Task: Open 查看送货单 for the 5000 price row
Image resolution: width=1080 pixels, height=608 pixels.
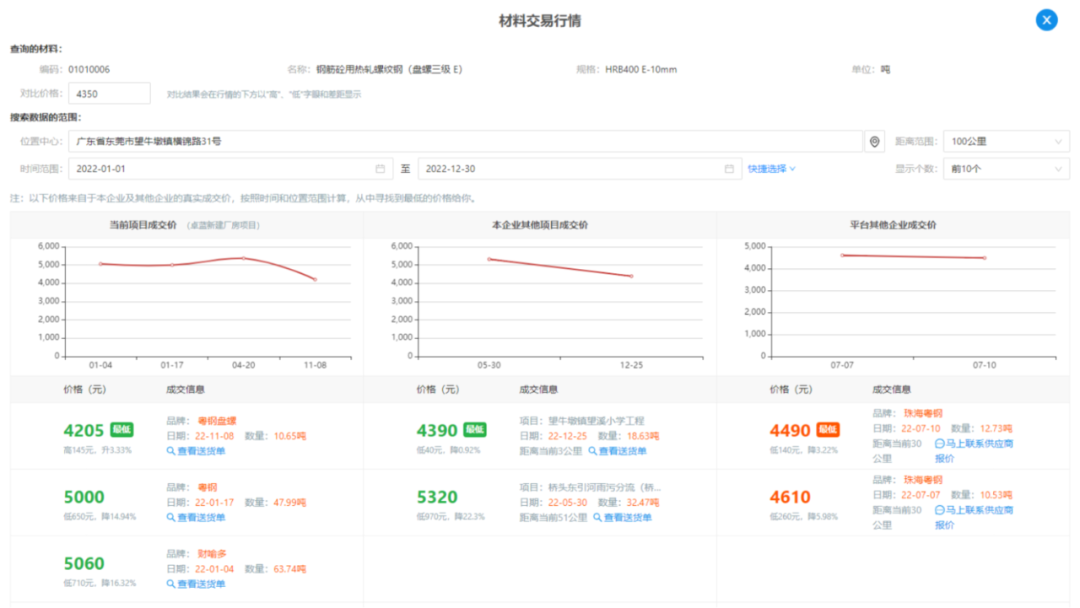Action: [x=201, y=517]
